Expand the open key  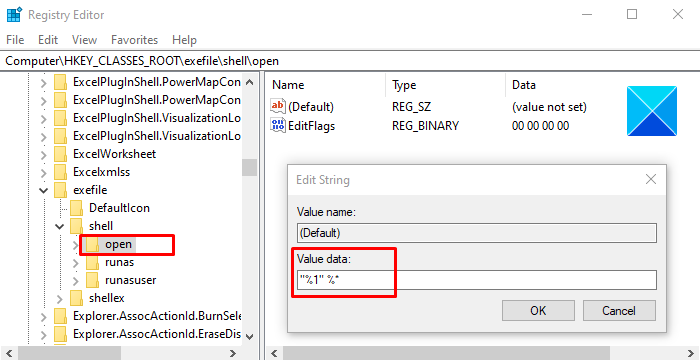tap(76, 245)
